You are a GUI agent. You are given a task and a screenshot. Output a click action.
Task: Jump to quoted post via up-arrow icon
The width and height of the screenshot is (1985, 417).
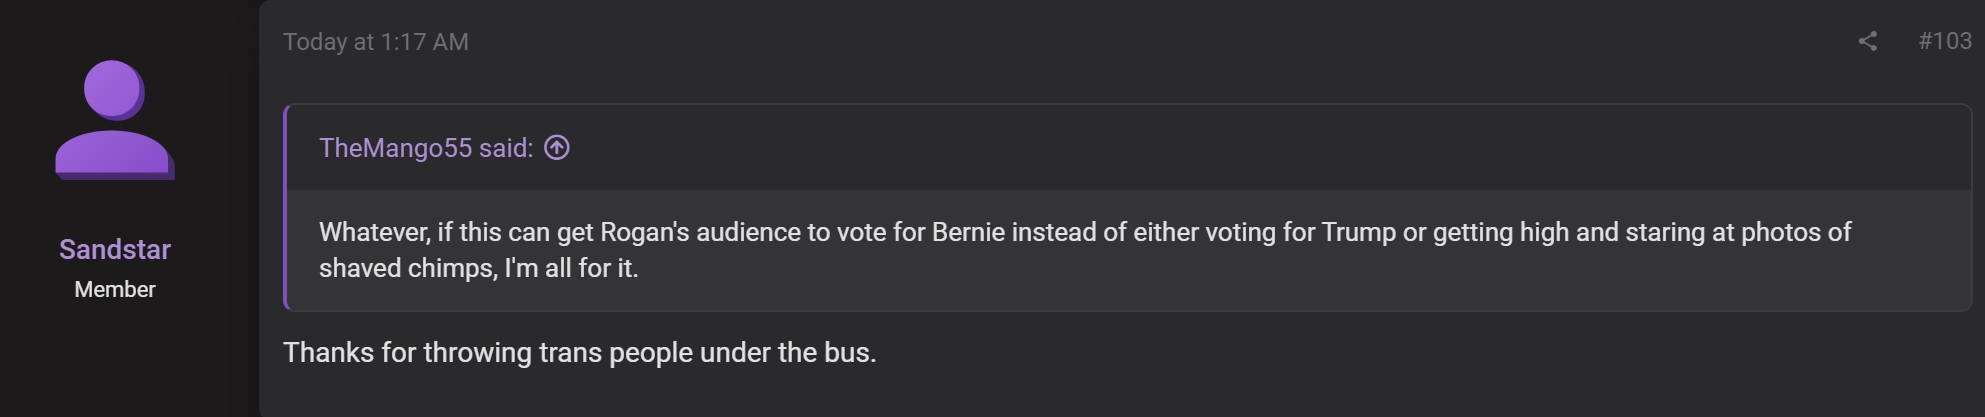pos(557,148)
